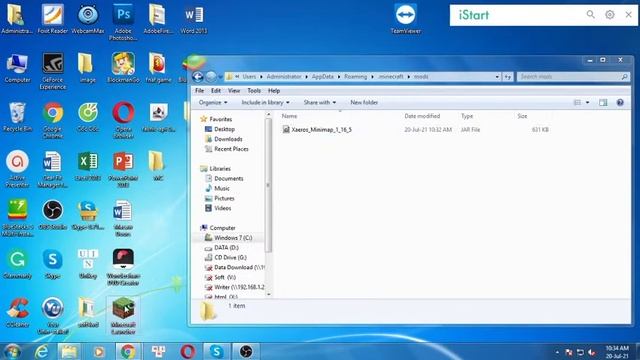
Task: Open the Edit menu
Action: 216,91
